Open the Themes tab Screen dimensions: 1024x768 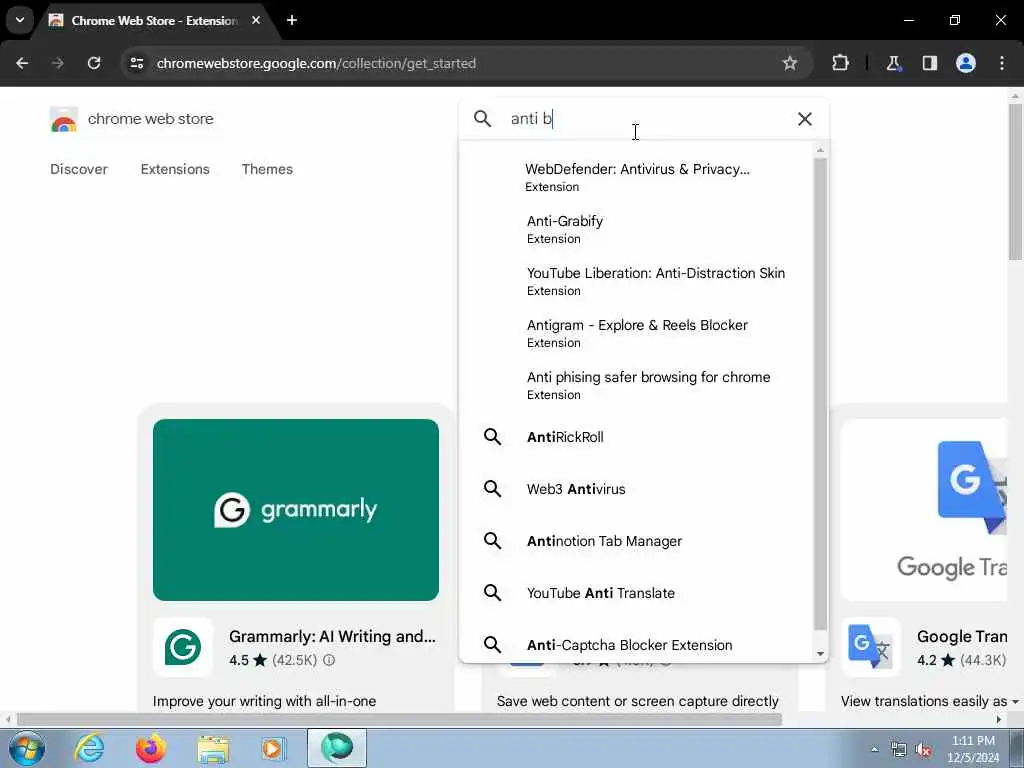(x=267, y=169)
